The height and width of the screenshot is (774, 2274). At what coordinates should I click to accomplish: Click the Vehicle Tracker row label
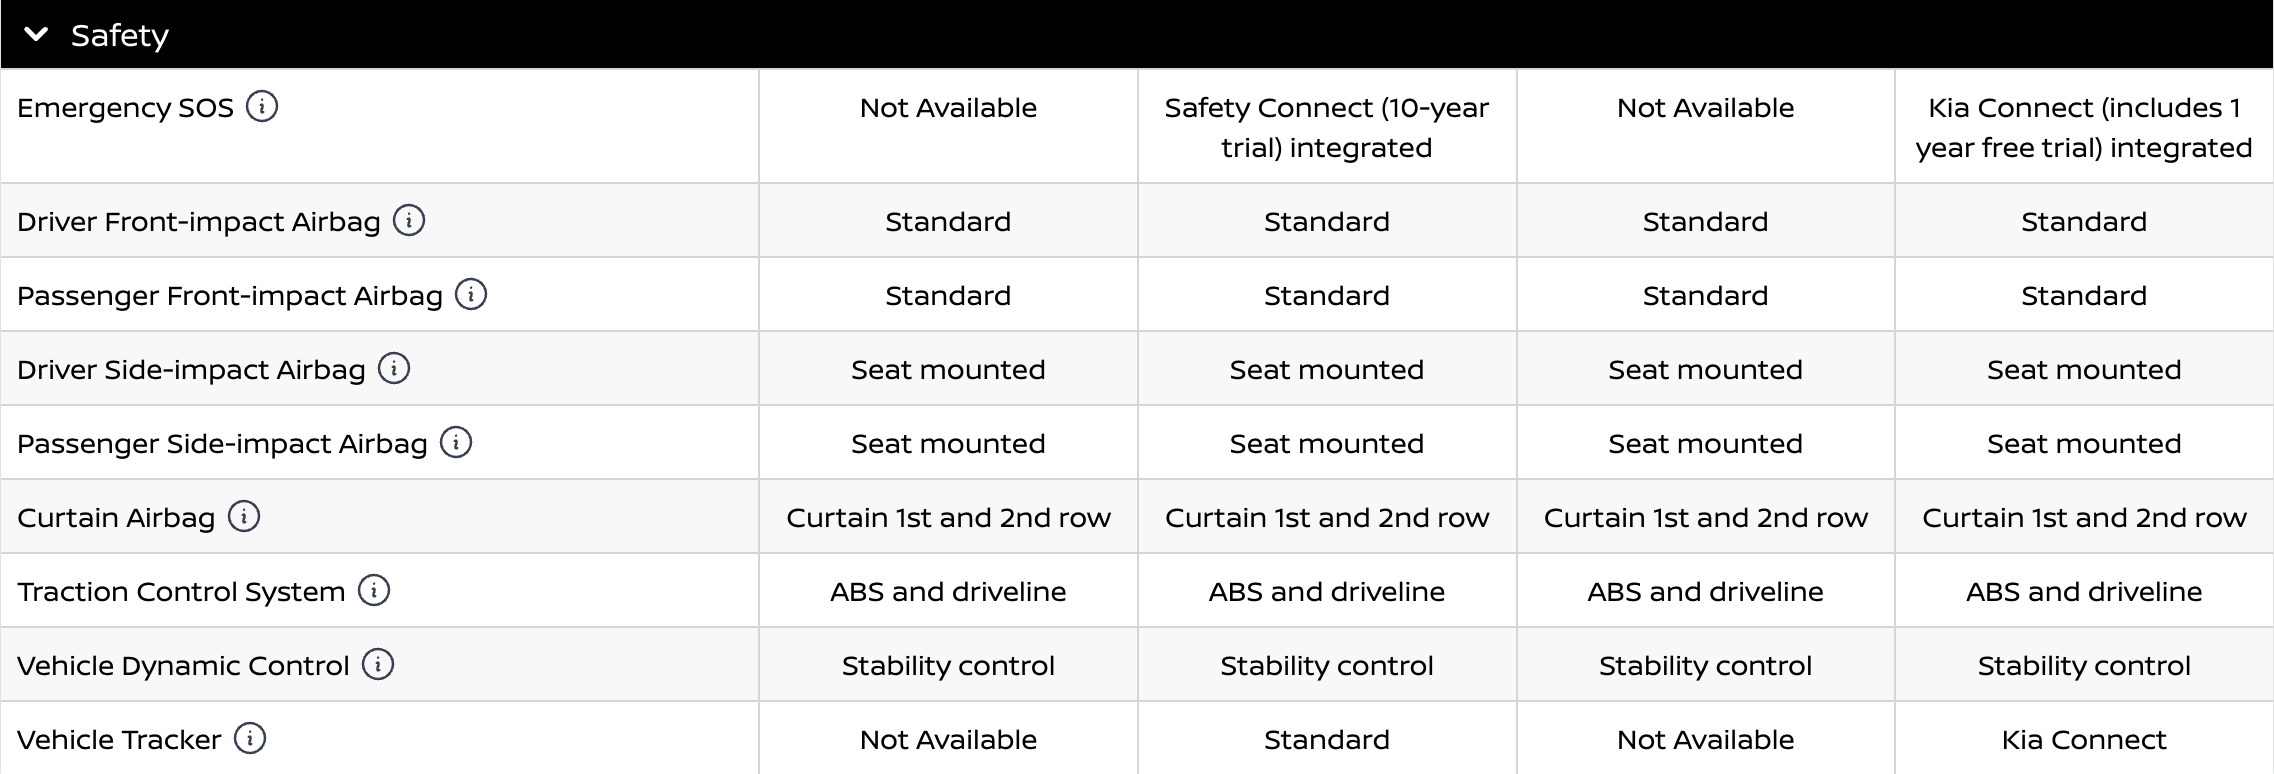119,740
